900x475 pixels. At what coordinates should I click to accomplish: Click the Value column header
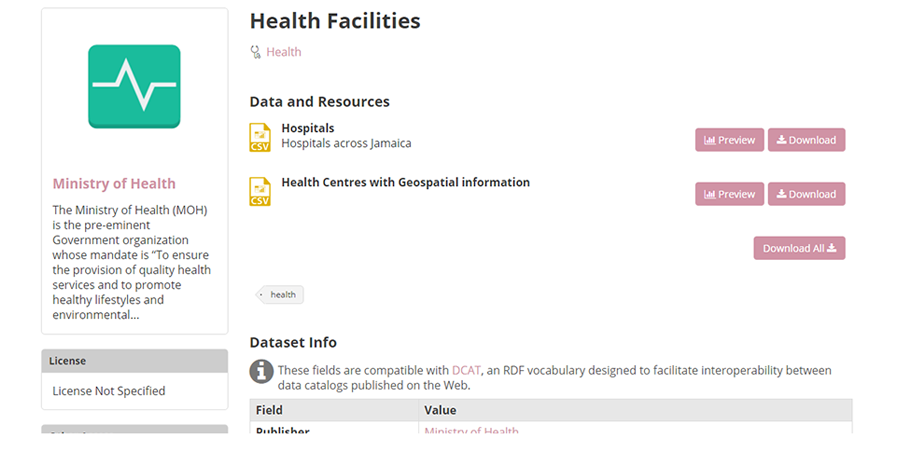pyautogui.click(x=440, y=410)
